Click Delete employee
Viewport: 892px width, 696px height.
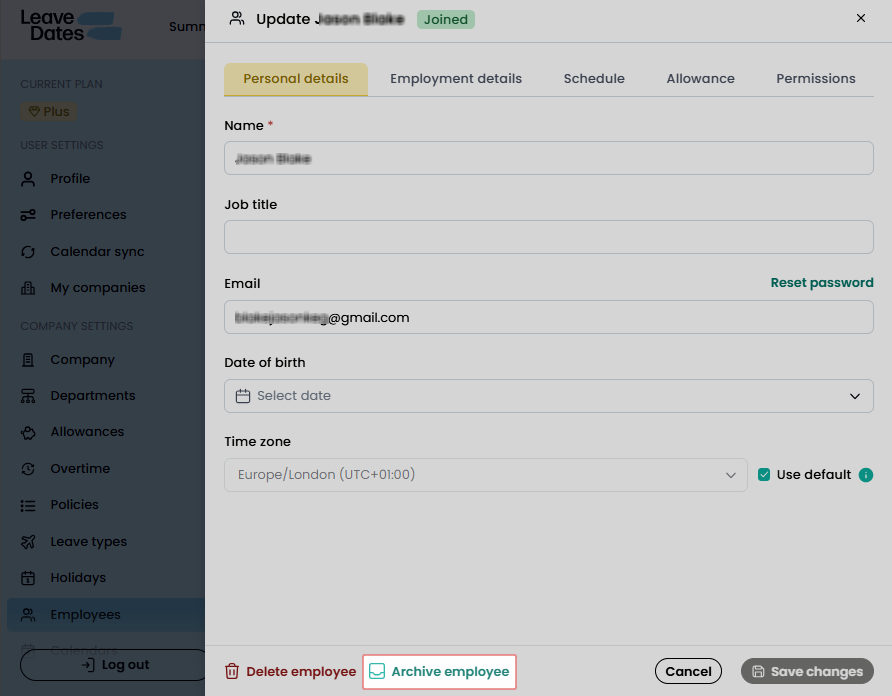(291, 672)
